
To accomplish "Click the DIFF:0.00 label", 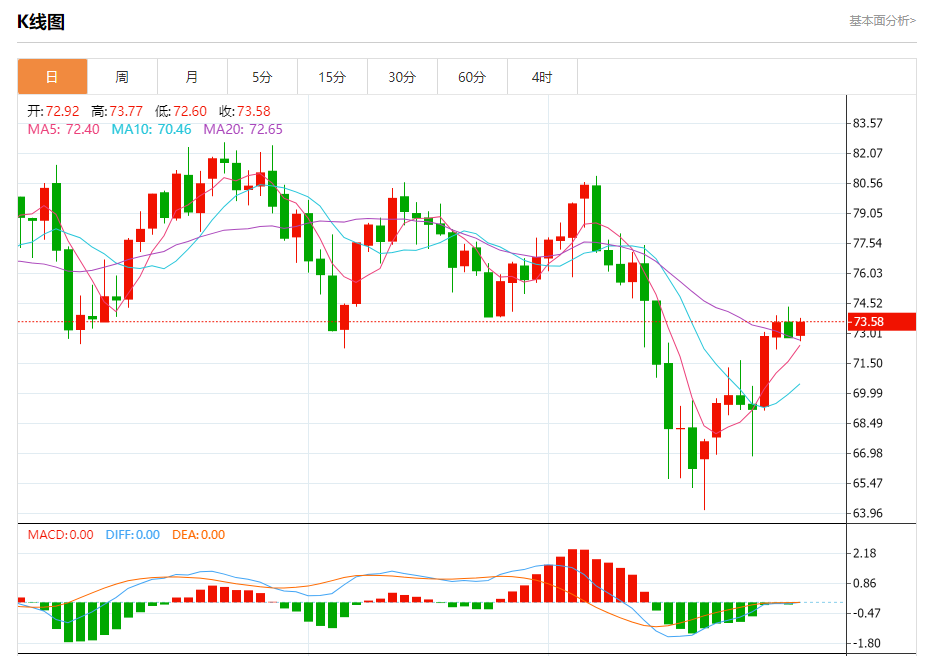I will (132, 535).
